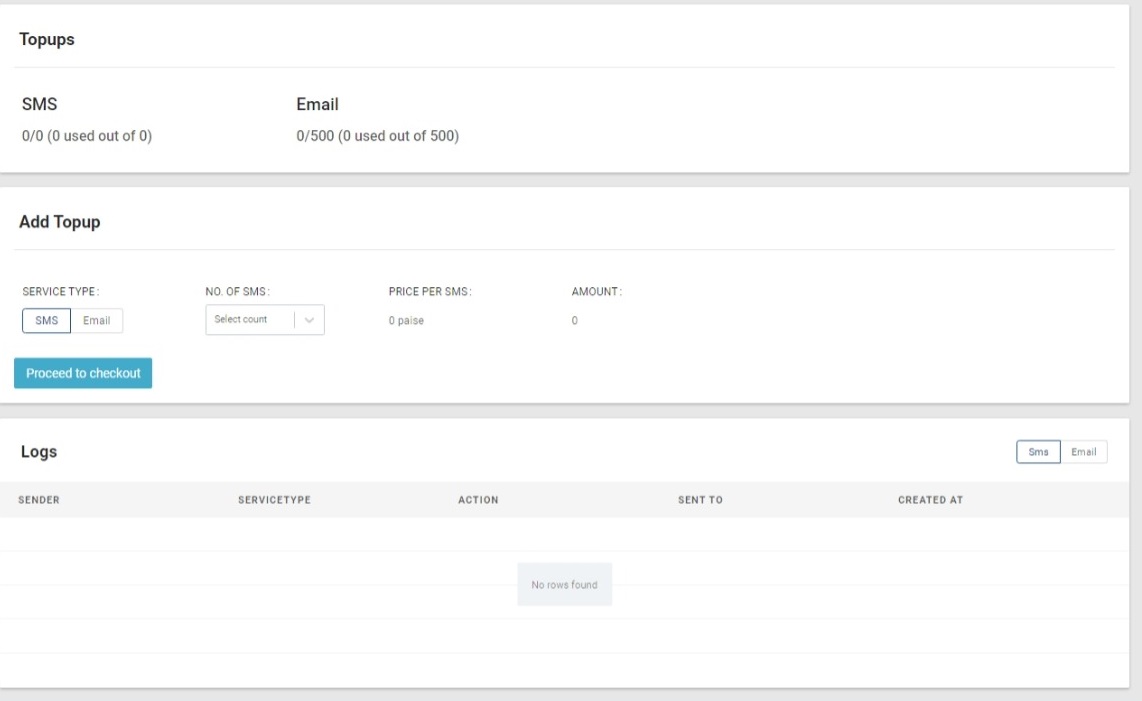Click the SENDER column header
This screenshot has width=1142, height=701.
click(39, 500)
